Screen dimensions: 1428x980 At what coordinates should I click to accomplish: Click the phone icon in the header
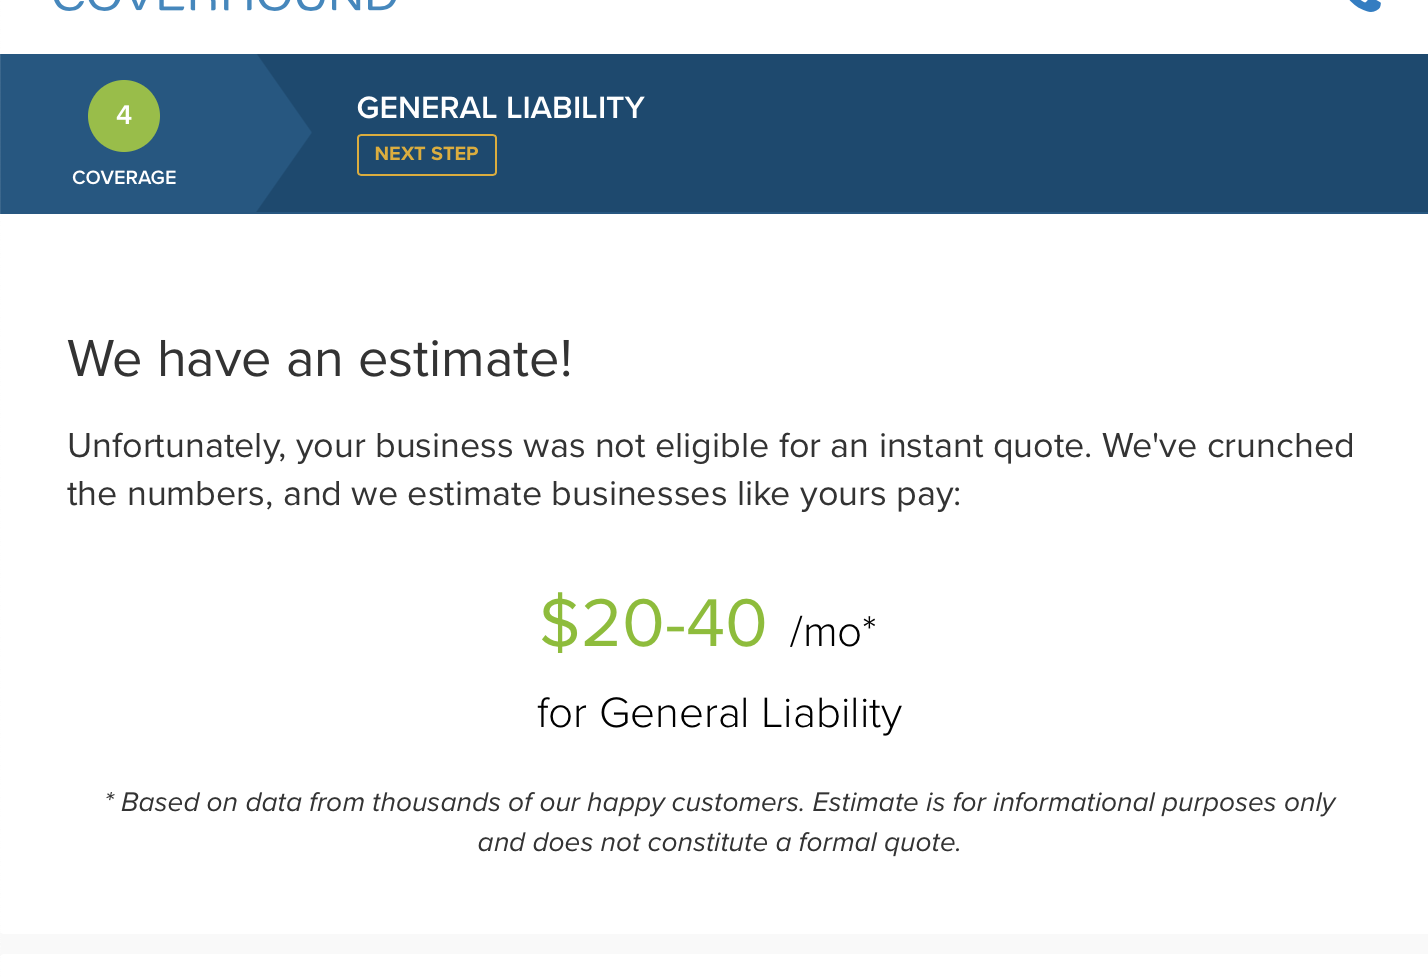click(1366, 5)
